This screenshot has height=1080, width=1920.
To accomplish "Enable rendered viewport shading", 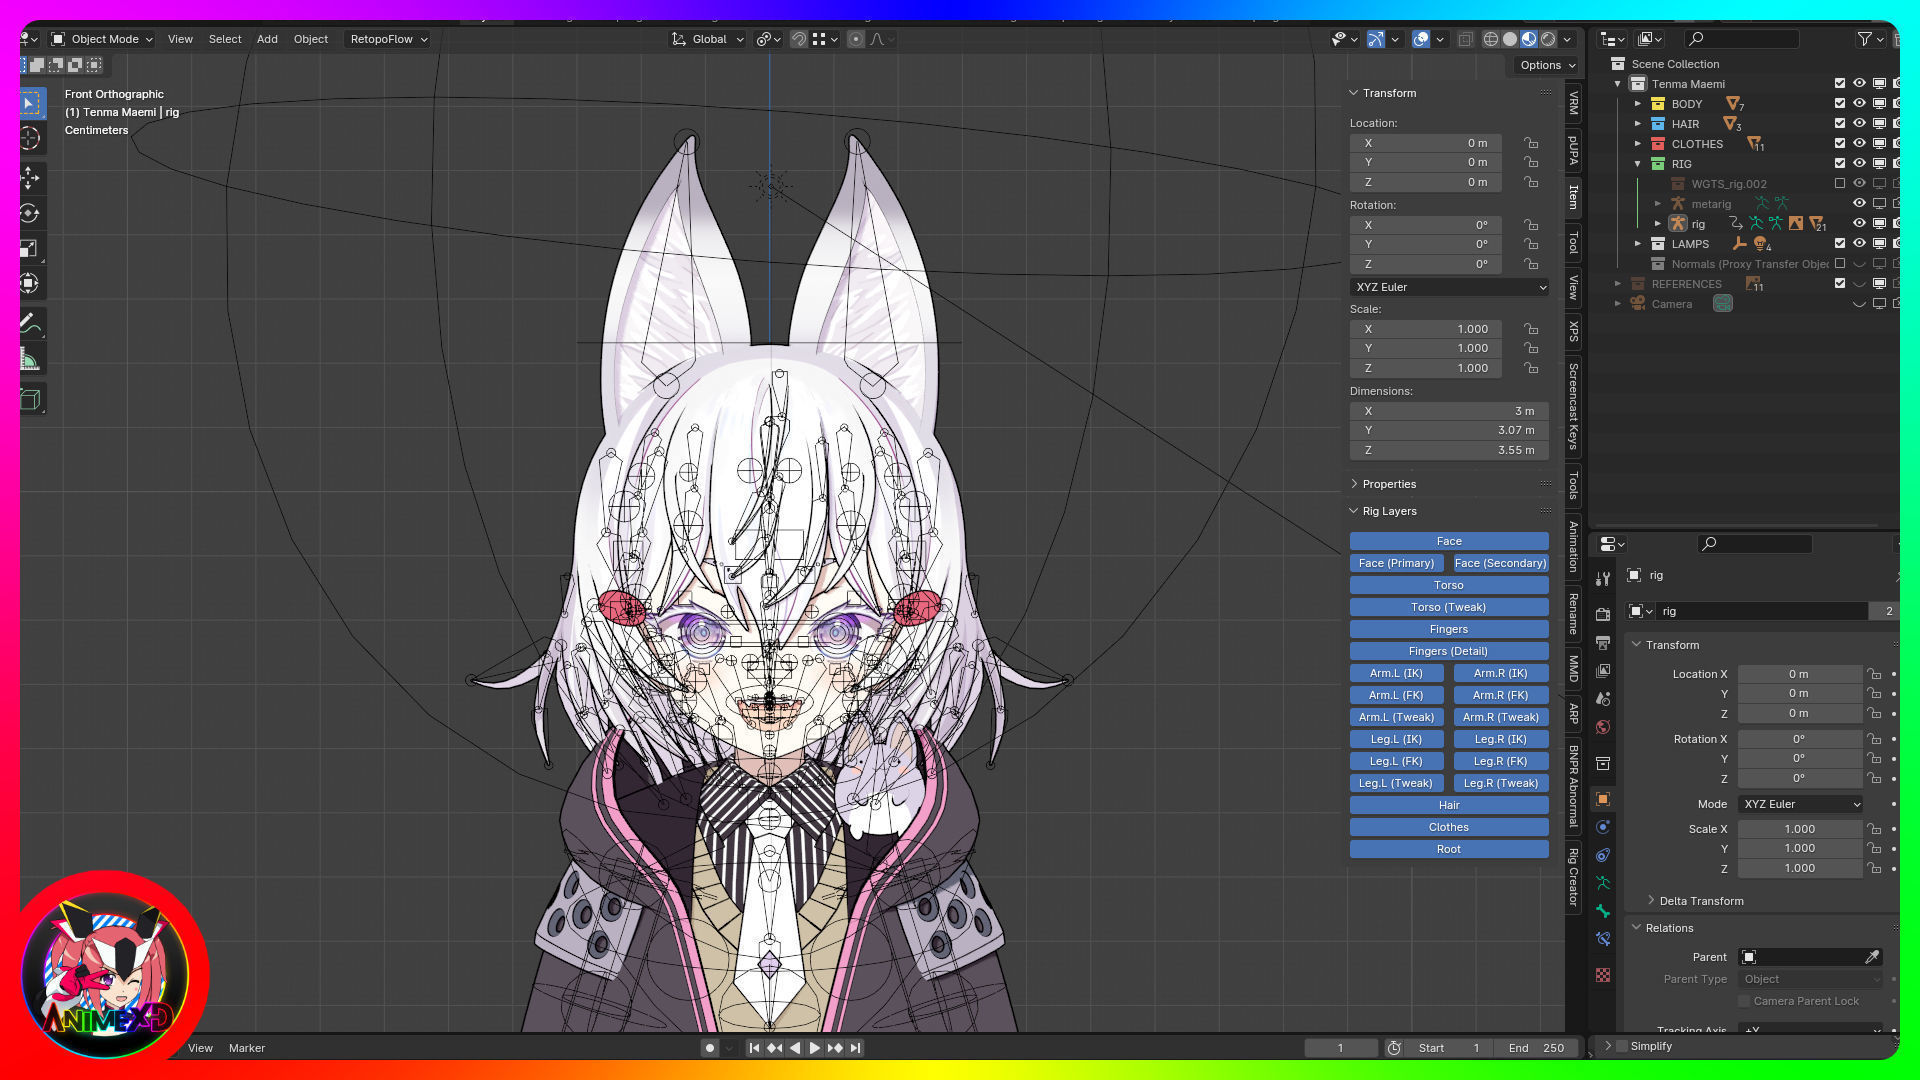I will 1548,39.
